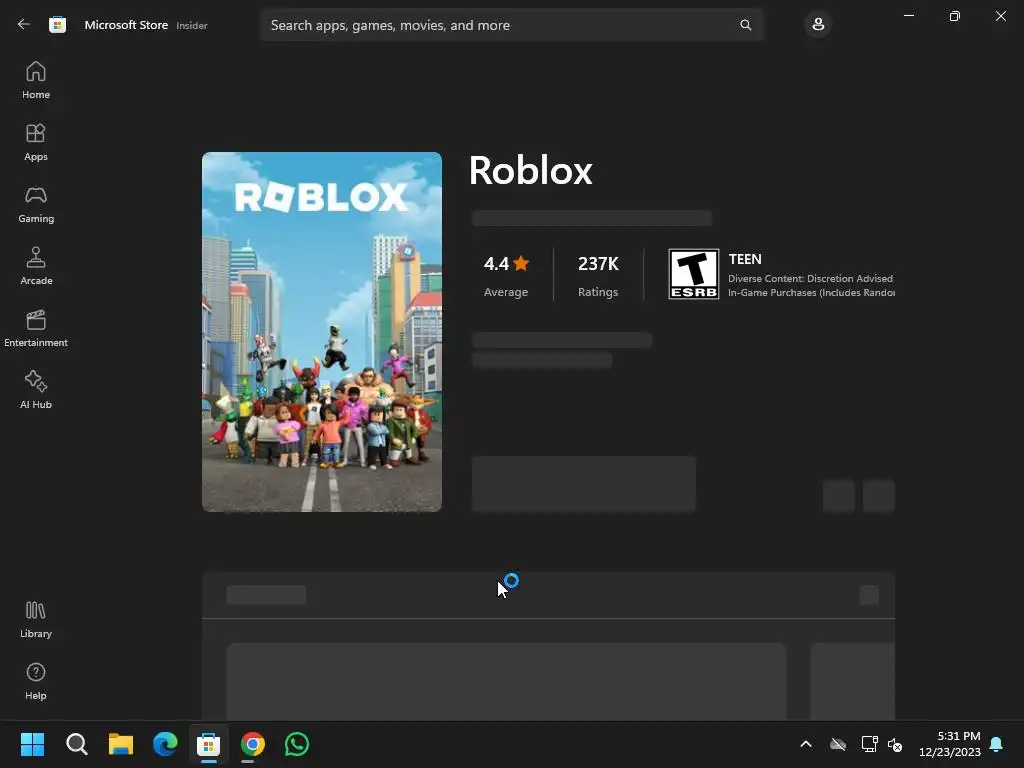Open the Entertainment section in sidebar
This screenshot has height=768, width=1024.
point(36,328)
